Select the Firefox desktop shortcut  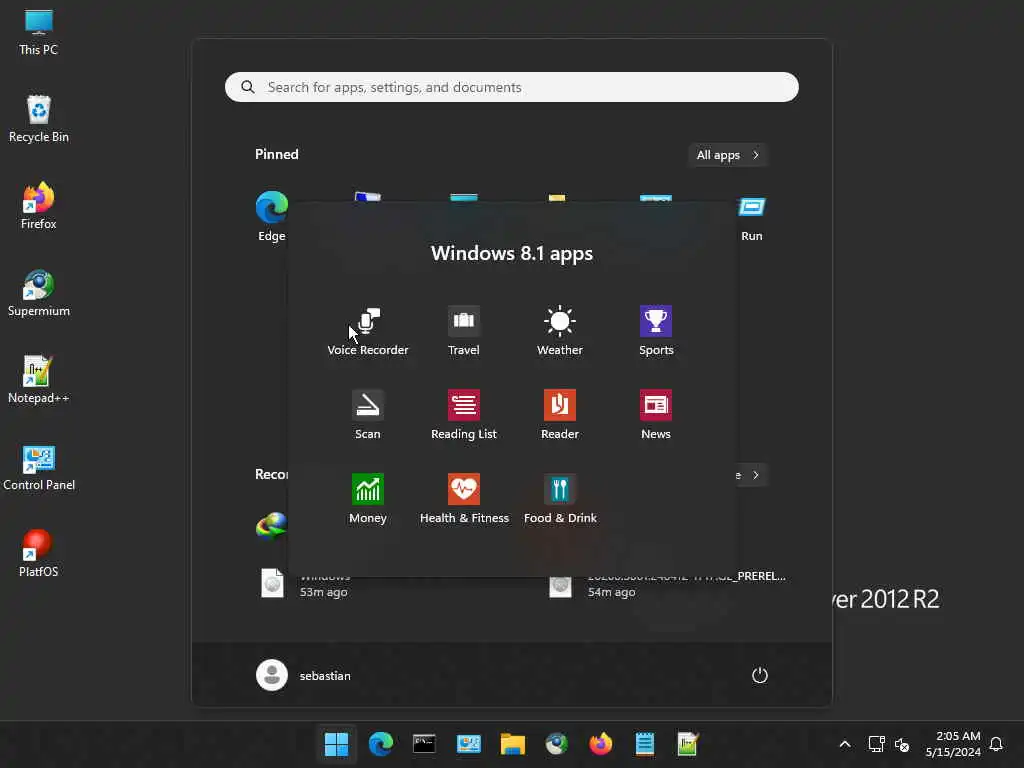point(39,206)
